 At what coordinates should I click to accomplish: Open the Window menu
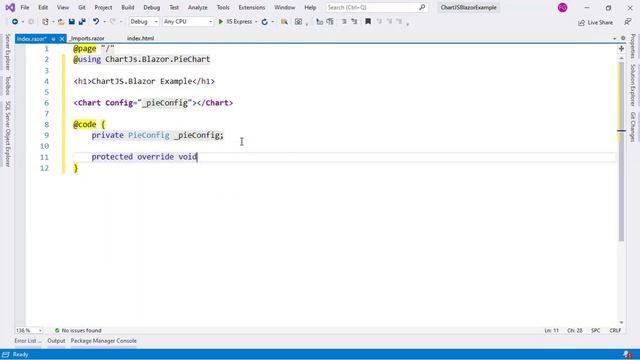coord(284,7)
